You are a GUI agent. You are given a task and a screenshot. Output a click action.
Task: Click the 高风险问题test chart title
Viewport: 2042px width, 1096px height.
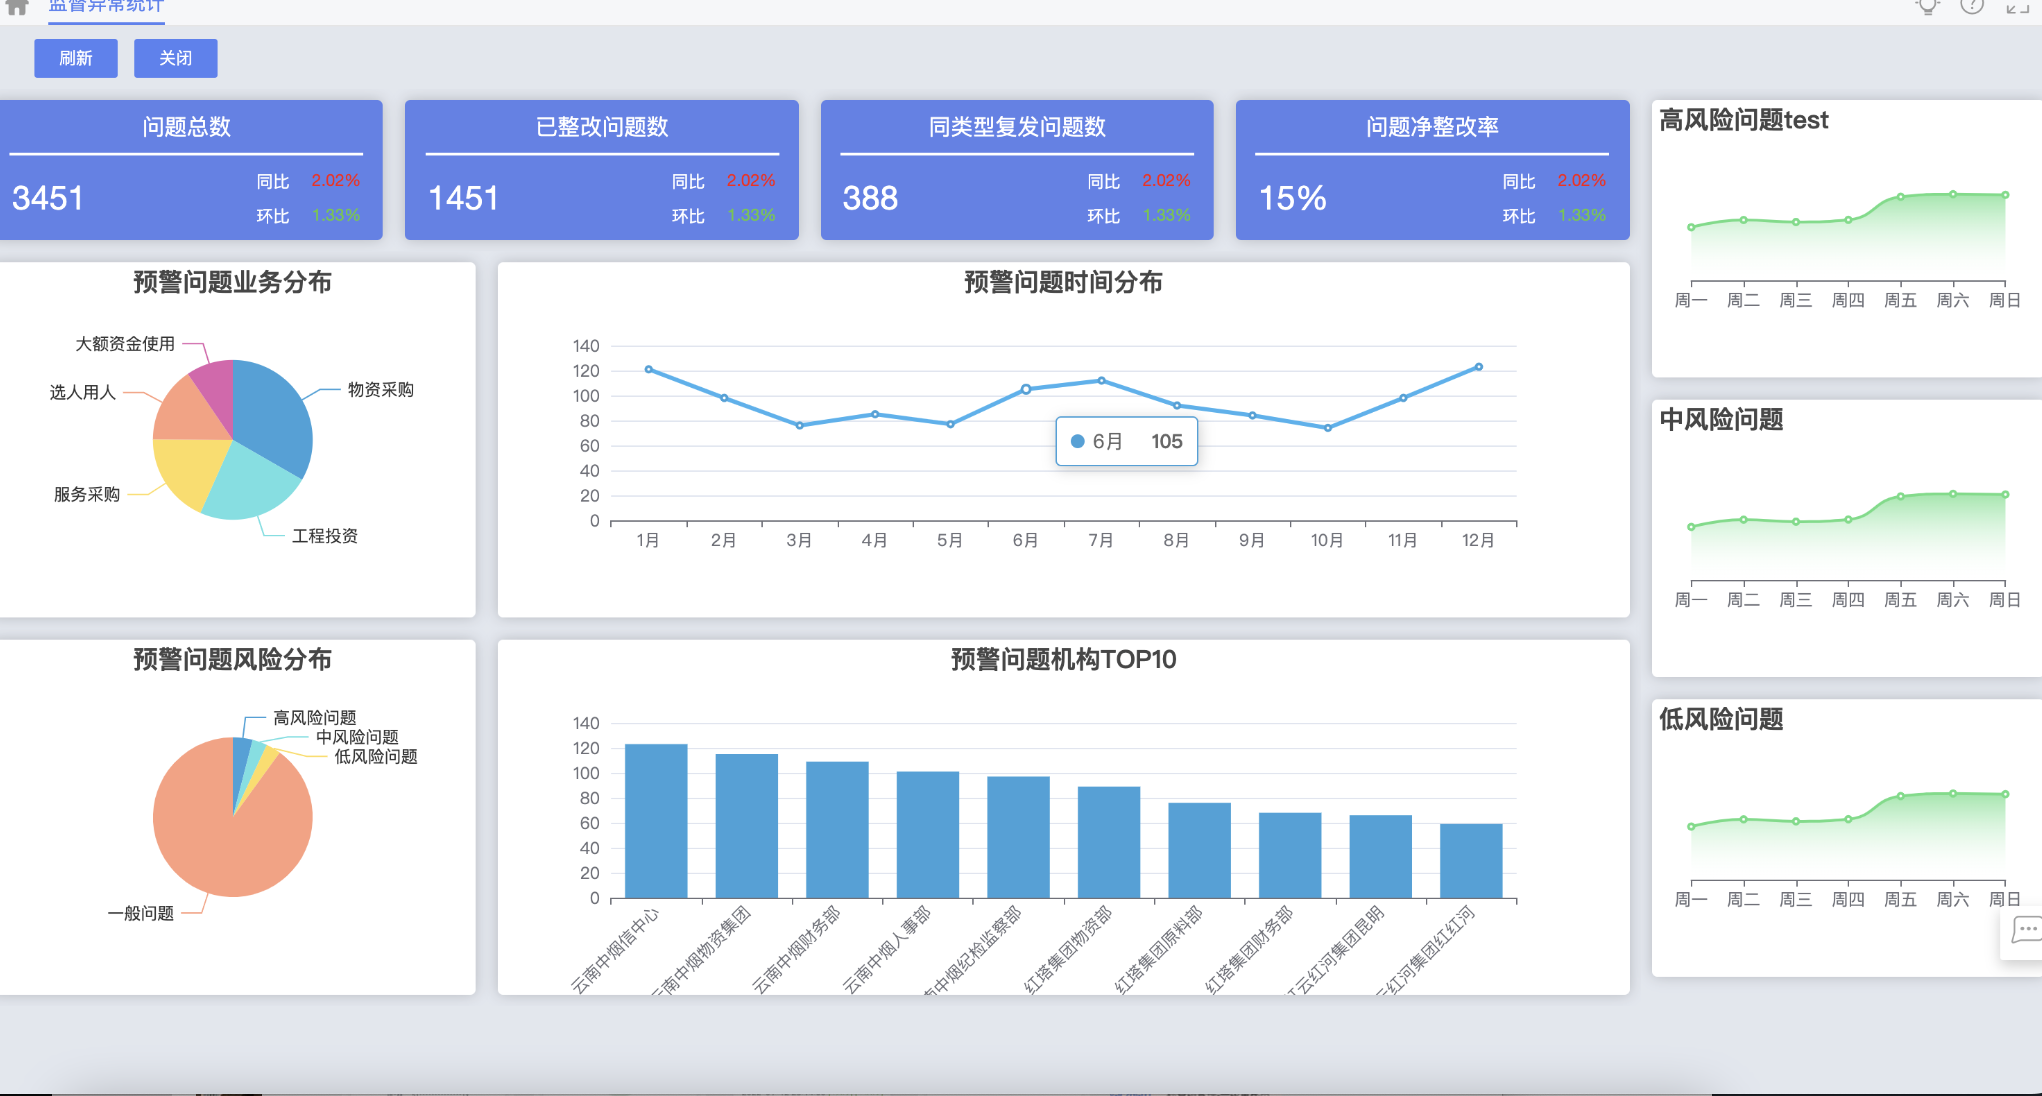pos(1743,120)
